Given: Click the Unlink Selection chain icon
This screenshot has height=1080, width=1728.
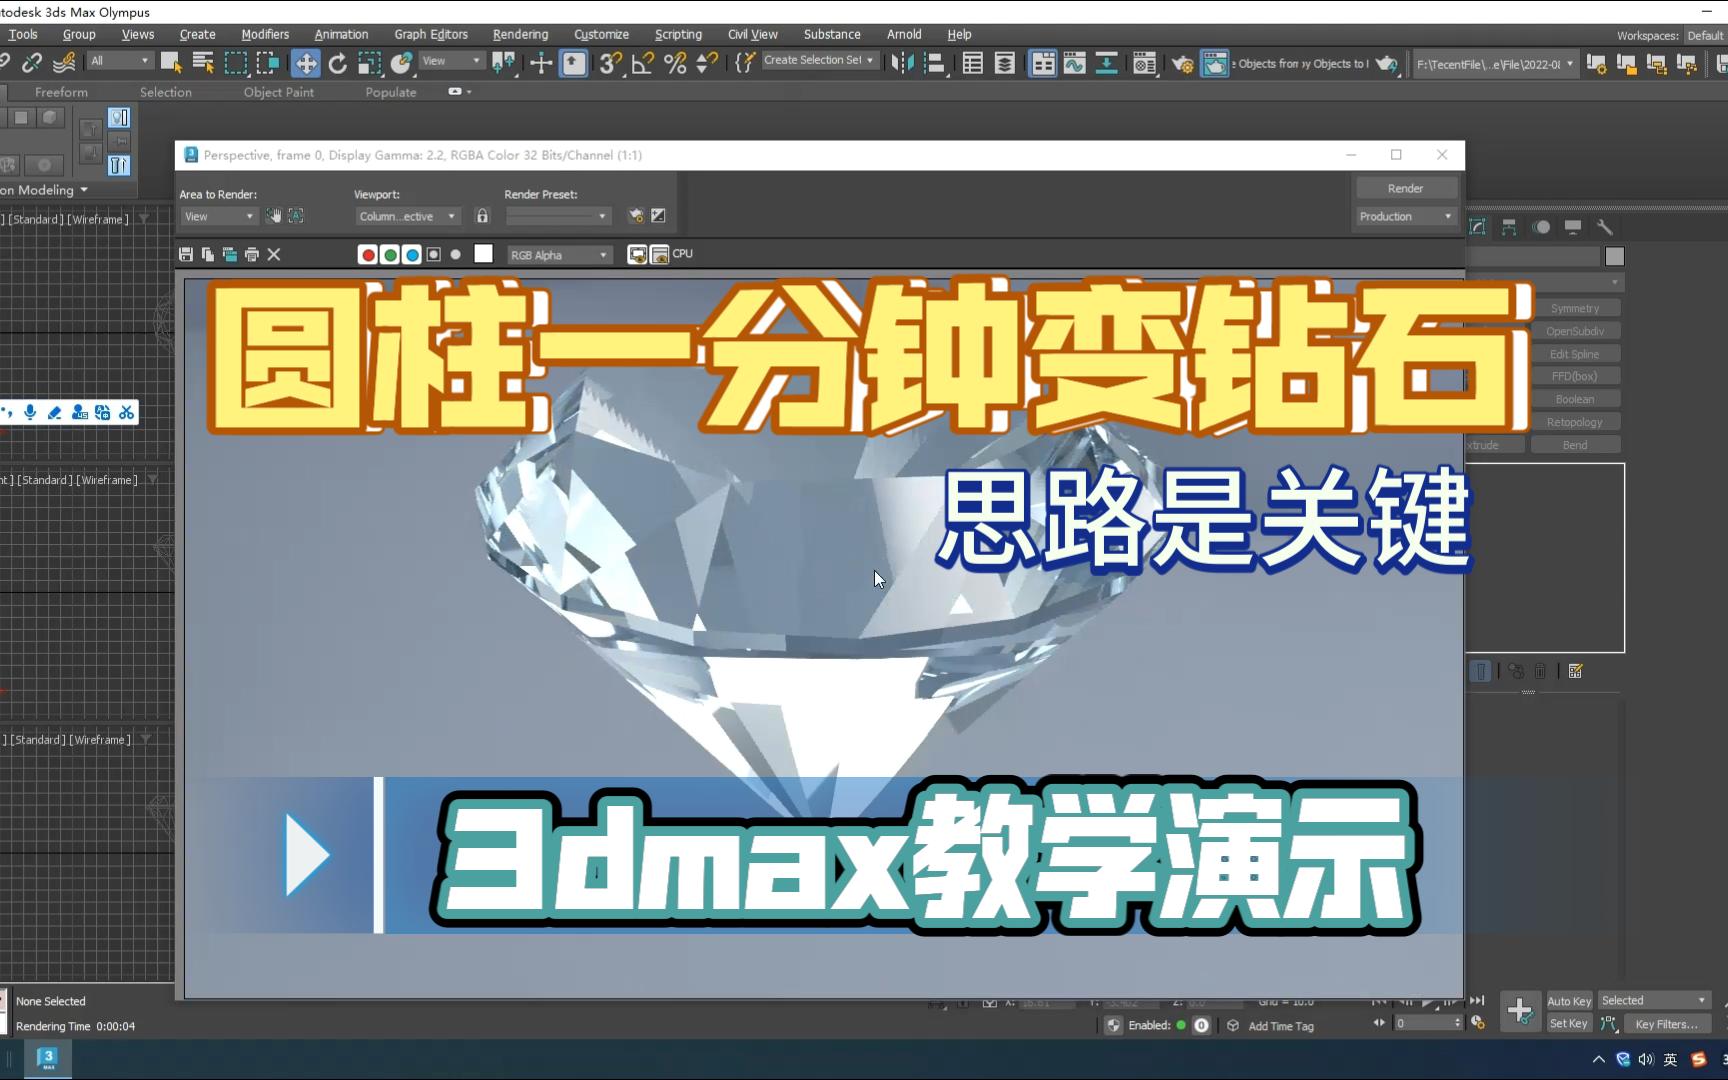Looking at the screenshot, I should coord(32,63).
